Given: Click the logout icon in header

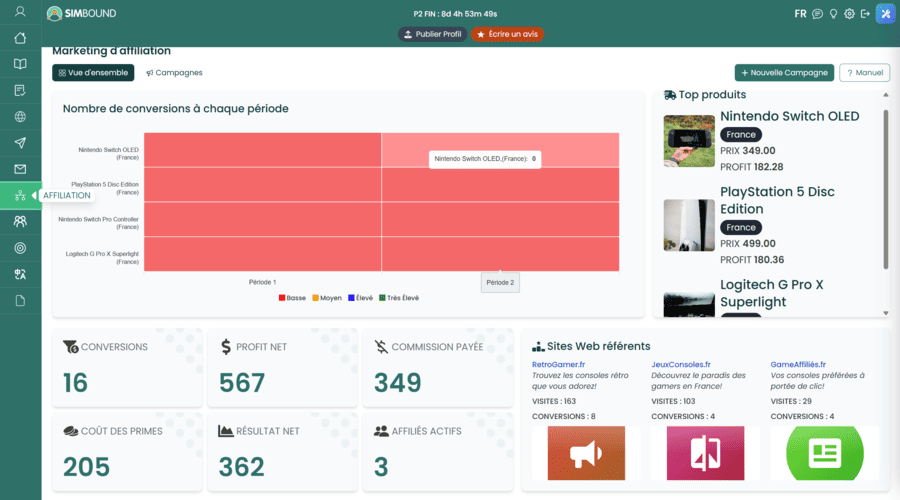Looking at the screenshot, I should (865, 14).
